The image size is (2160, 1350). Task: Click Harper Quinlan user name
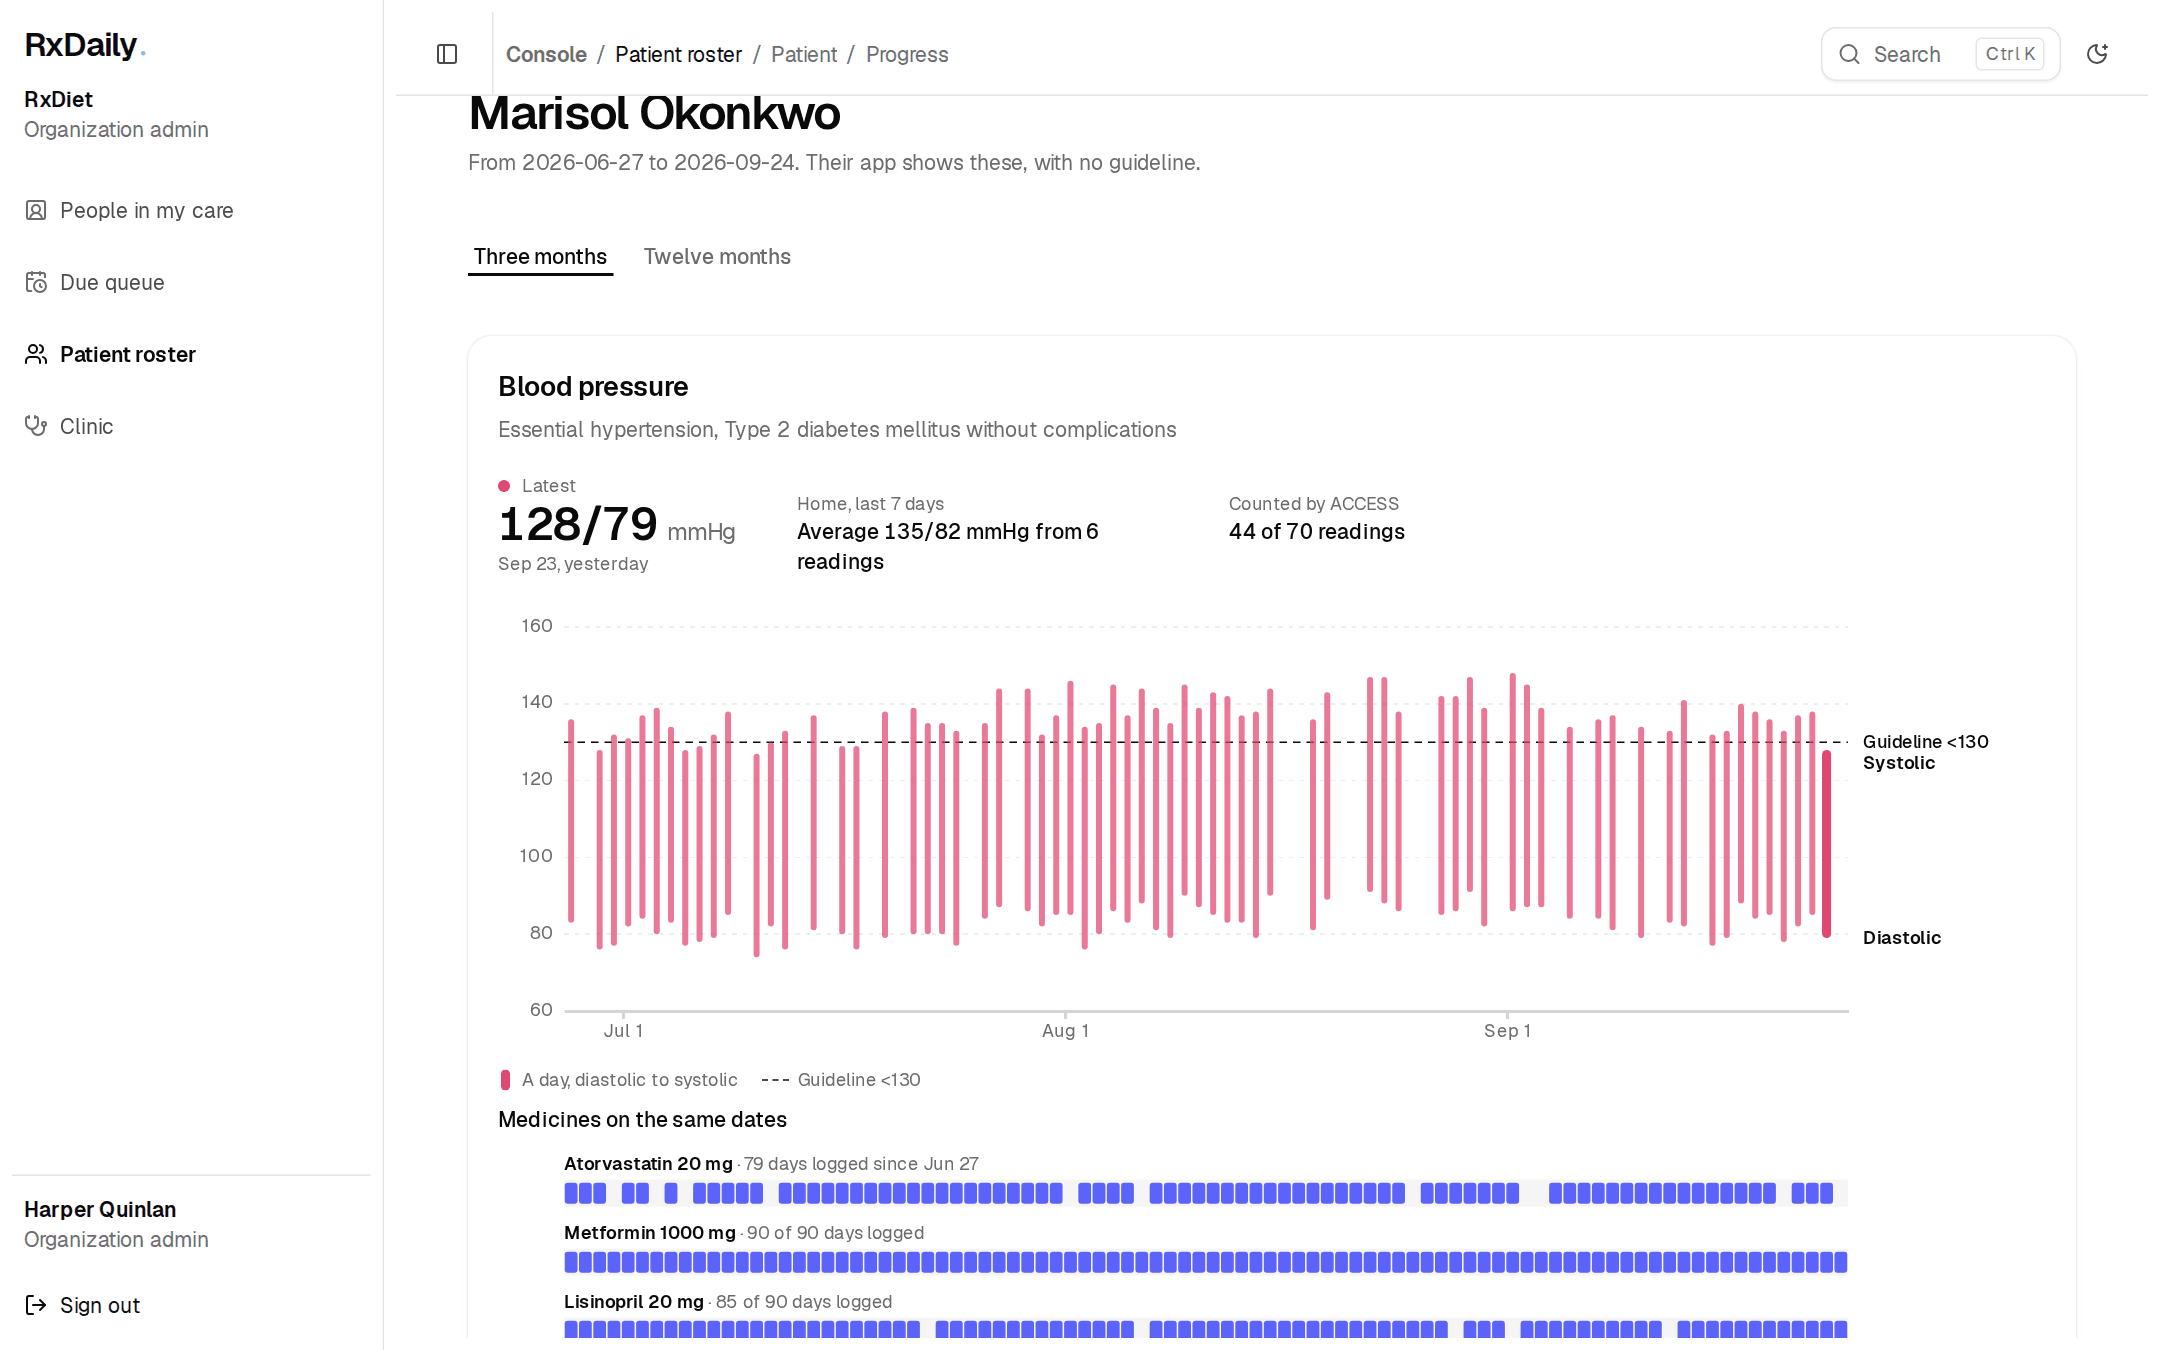coord(100,1209)
